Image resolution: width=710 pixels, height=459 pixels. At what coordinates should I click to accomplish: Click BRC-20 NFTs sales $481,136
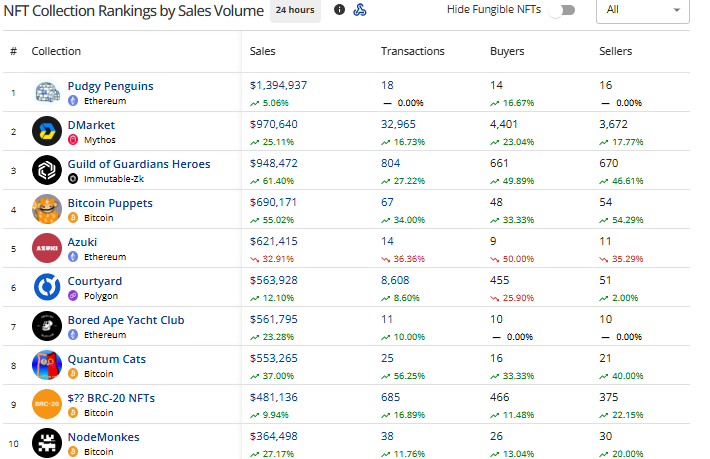(273, 397)
